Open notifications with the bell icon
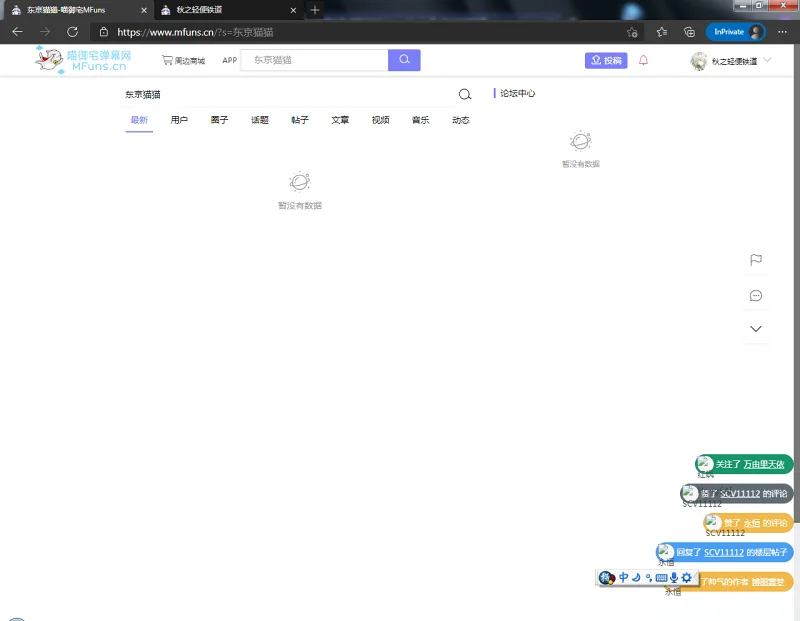This screenshot has width=800, height=621. point(643,60)
